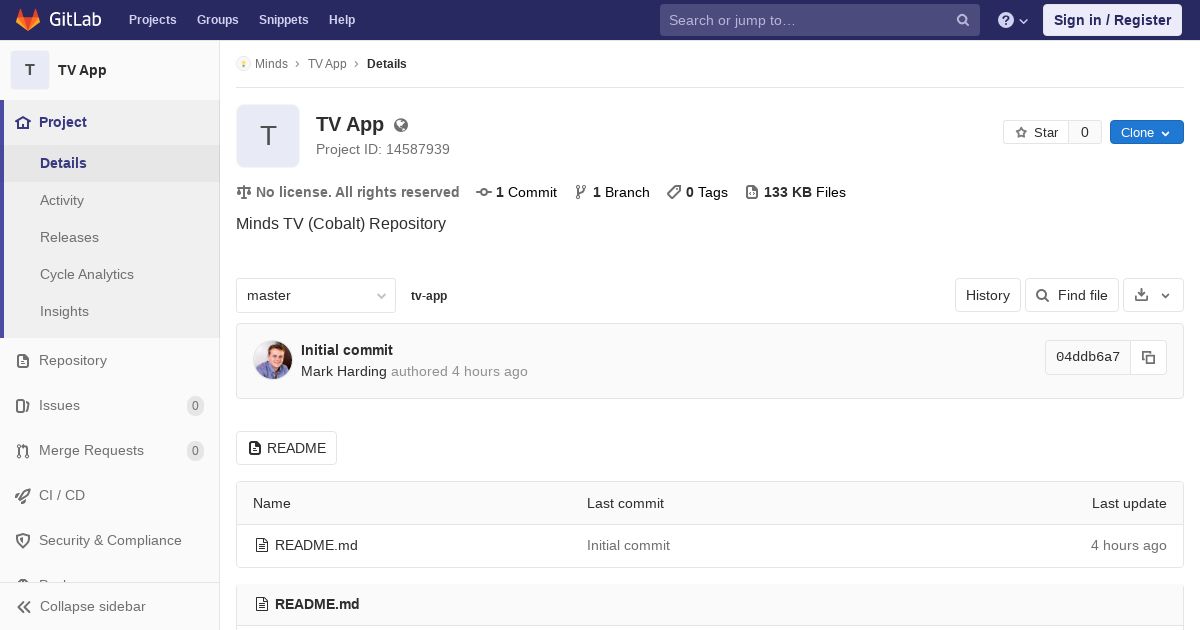The image size is (1200, 630).
Task: Click the file icon beside 133 KB Files
Action: click(x=752, y=192)
